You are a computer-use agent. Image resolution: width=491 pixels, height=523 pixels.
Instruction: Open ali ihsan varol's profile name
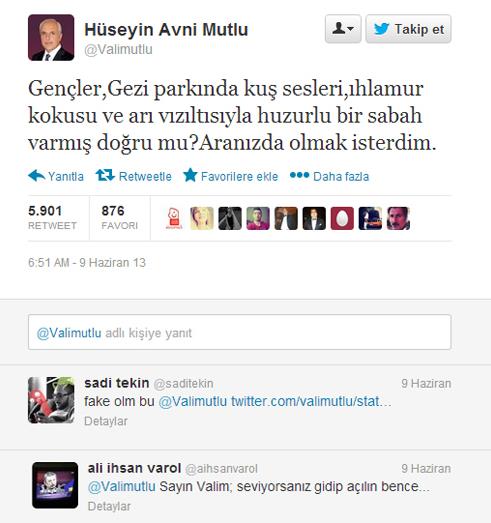tap(134, 468)
